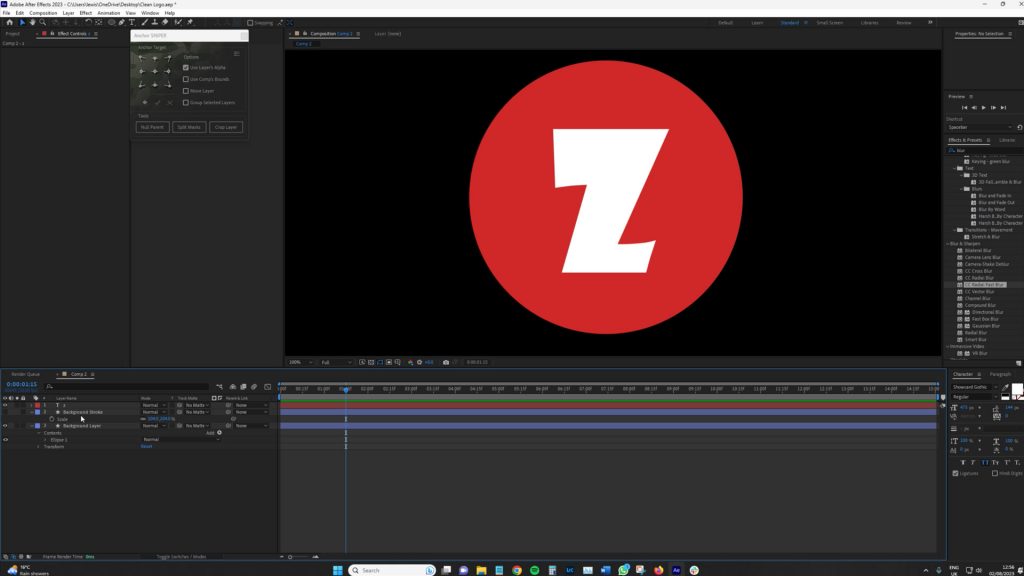The height and width of the screenshot is (576, 1024).
Task: Select the Selection arrow tool
Action: coord(22,22)
